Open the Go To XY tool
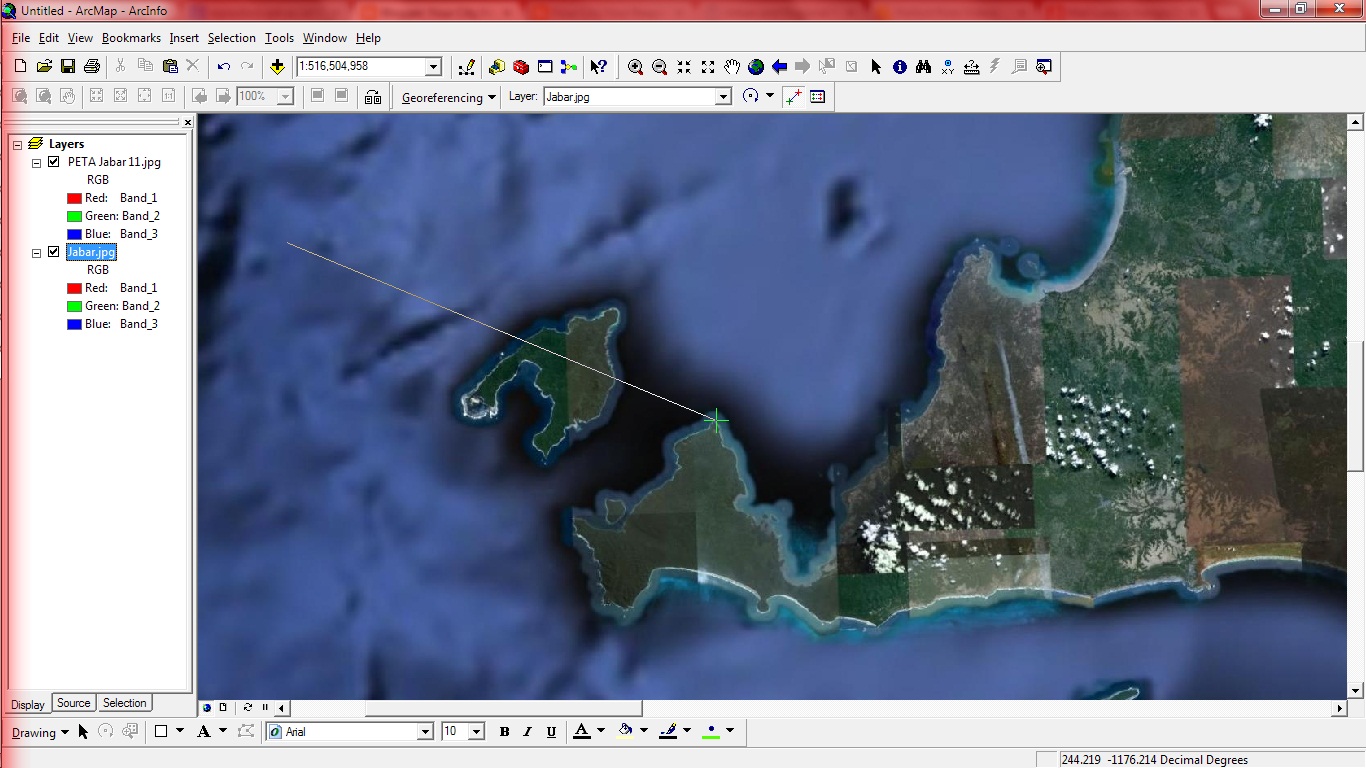The width and height of the screenshot is (1366, 768). pos(947,67)
